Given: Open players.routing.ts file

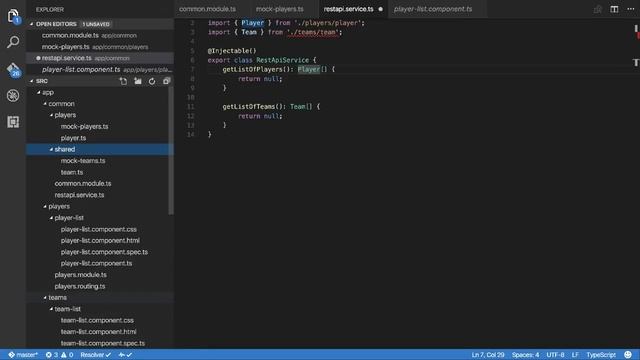Looking at the screenshot, I should 80,287.
